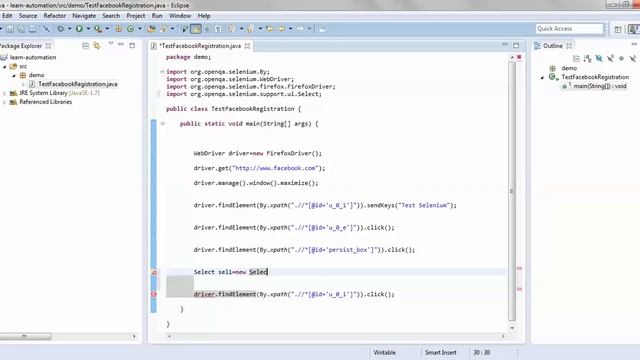Select the Java perspective button
Viewport: 640px width, 360px height.
633,29
